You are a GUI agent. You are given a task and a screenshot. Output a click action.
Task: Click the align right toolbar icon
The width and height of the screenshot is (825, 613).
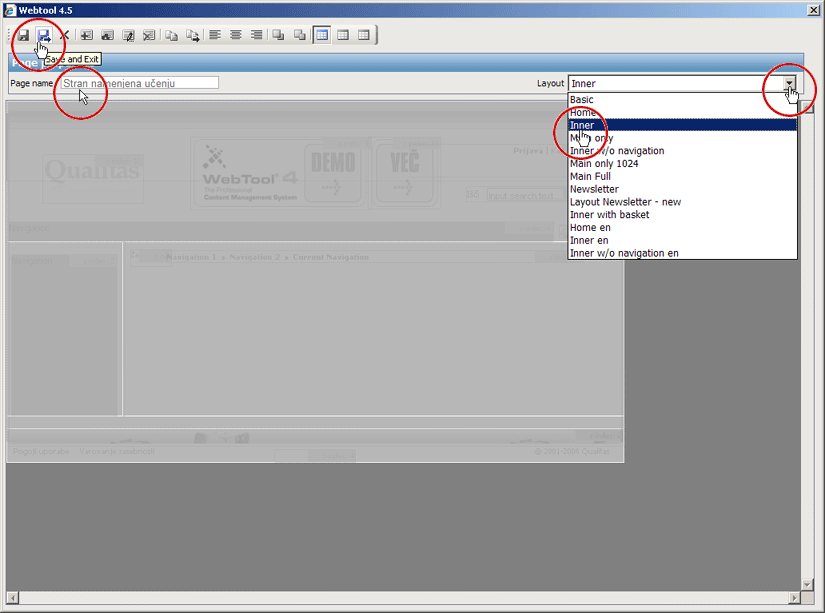pos(256,35)
